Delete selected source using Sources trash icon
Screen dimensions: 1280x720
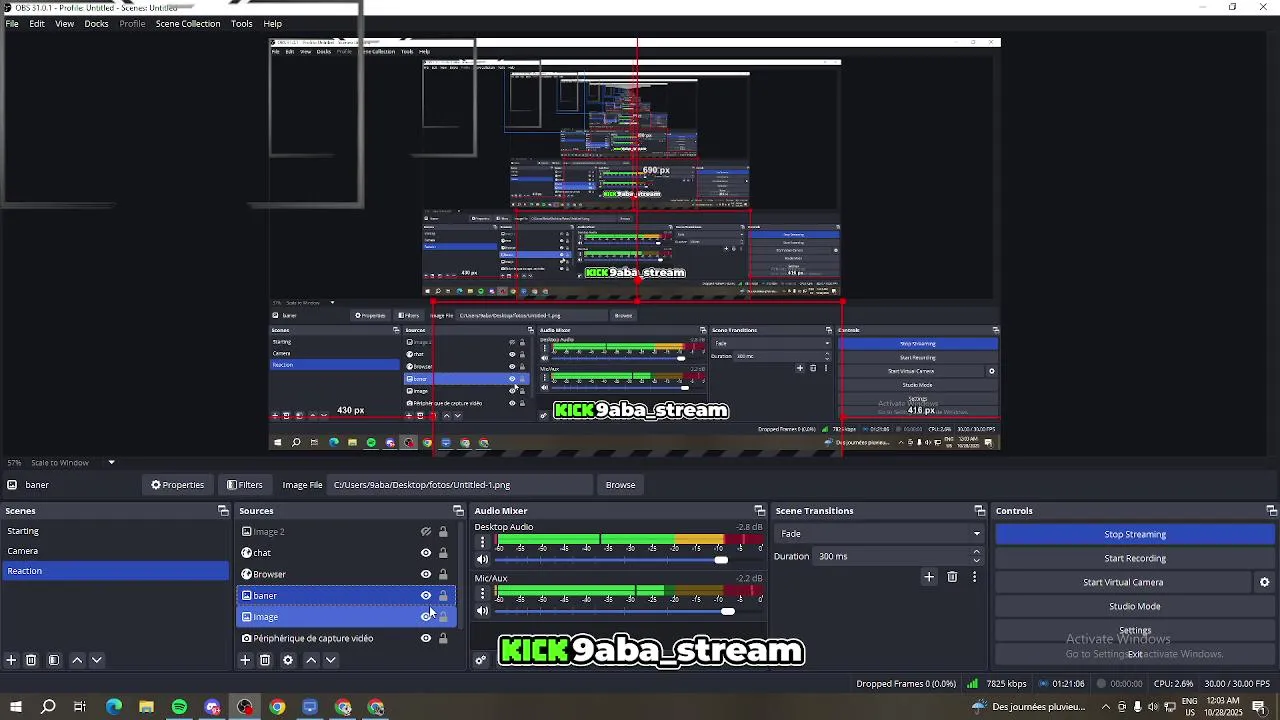tap(265, 660)
